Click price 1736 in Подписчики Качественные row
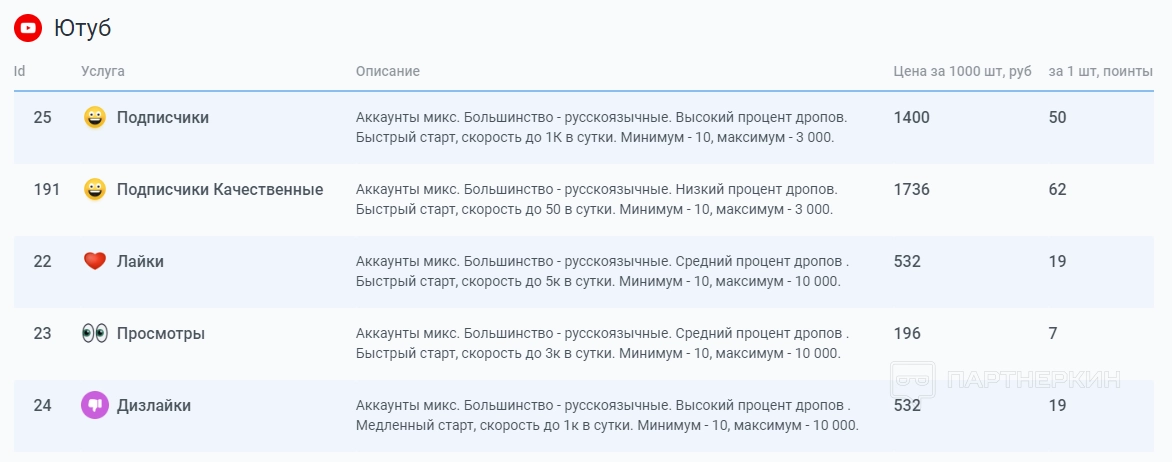Screen dimensions: 1172x462 [x=912, y=190]
